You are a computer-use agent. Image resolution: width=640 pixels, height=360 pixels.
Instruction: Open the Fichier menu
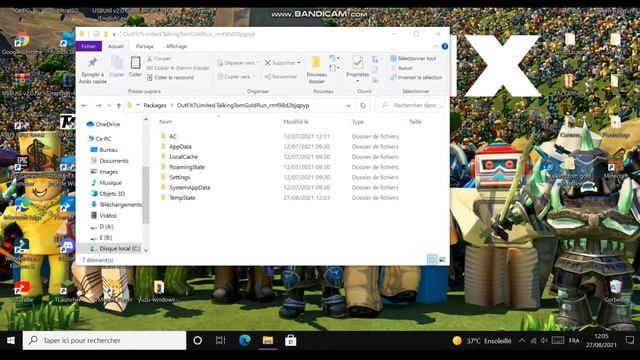coord(89,47)
